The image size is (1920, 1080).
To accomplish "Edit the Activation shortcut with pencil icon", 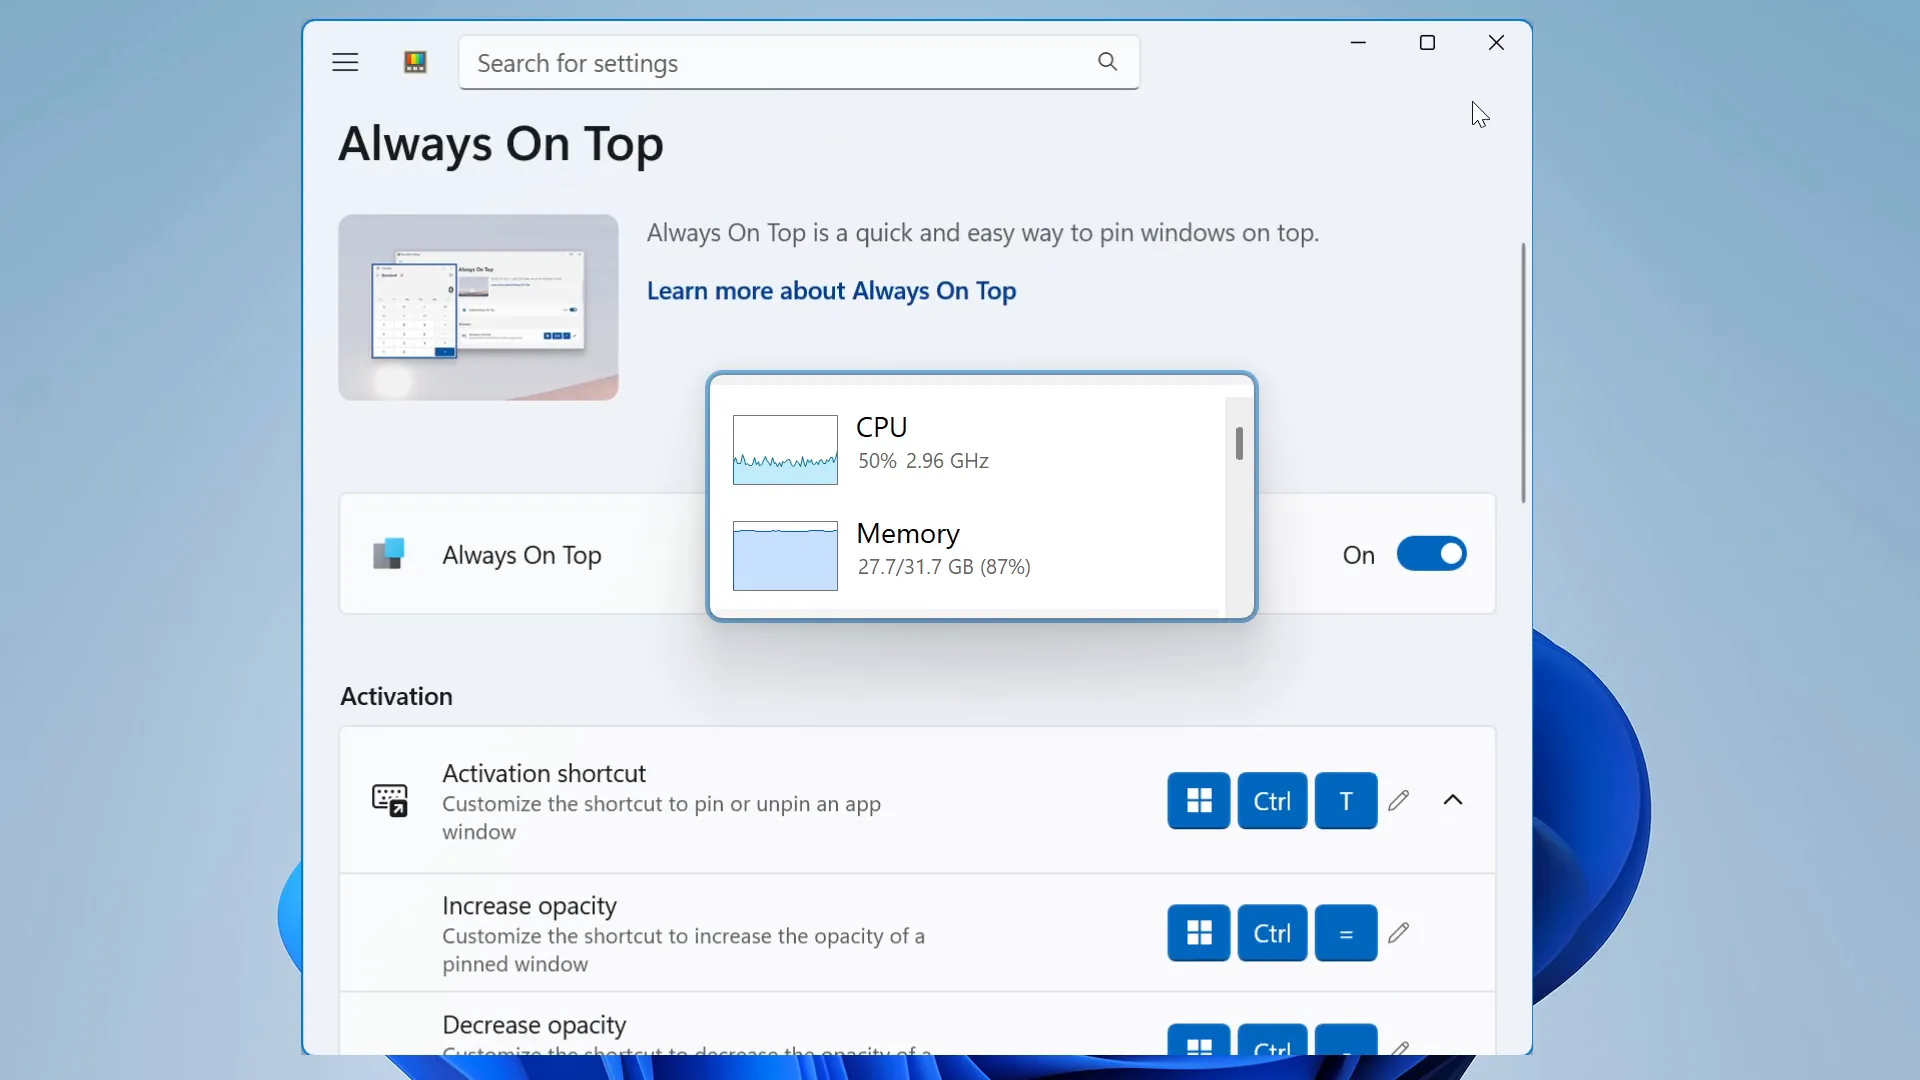I will pyautogui.click(x=1399, y=801).
